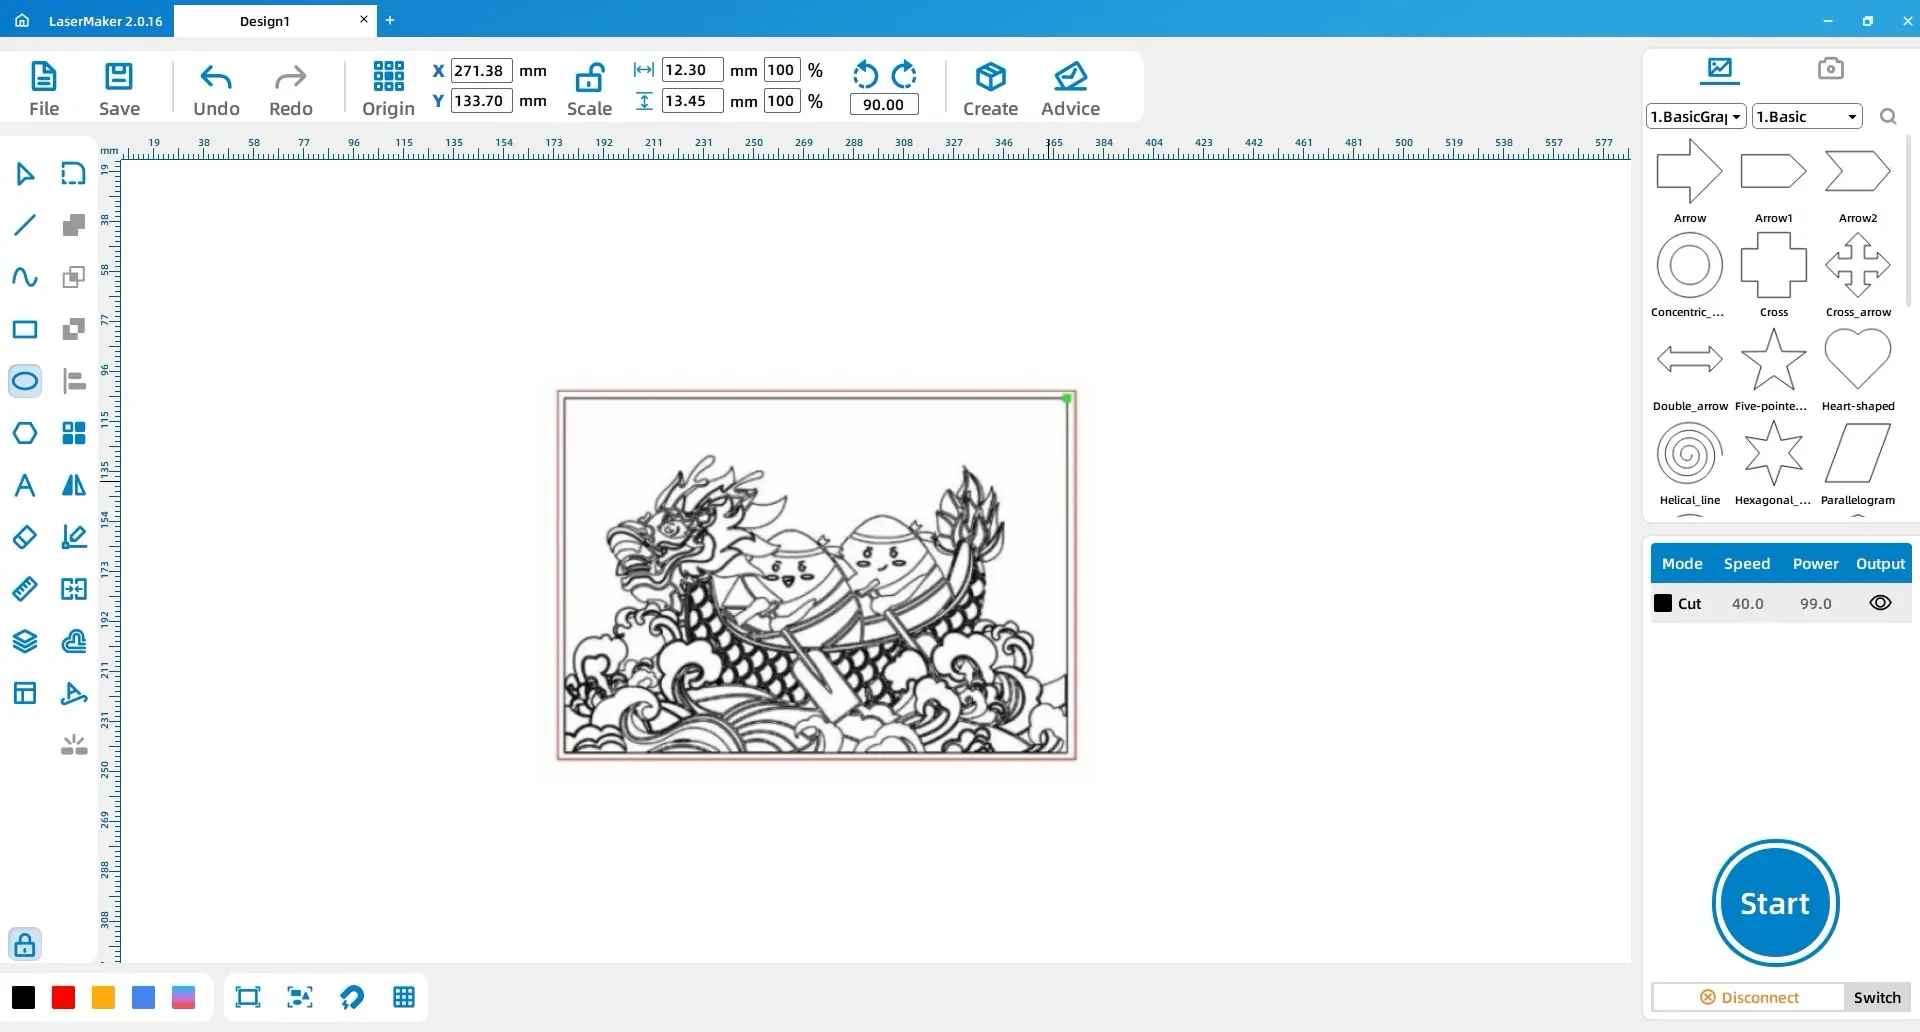Screen dimensions: 1920x1032
Task: Click the Switch button
Action: click(x=1877, y=997)
